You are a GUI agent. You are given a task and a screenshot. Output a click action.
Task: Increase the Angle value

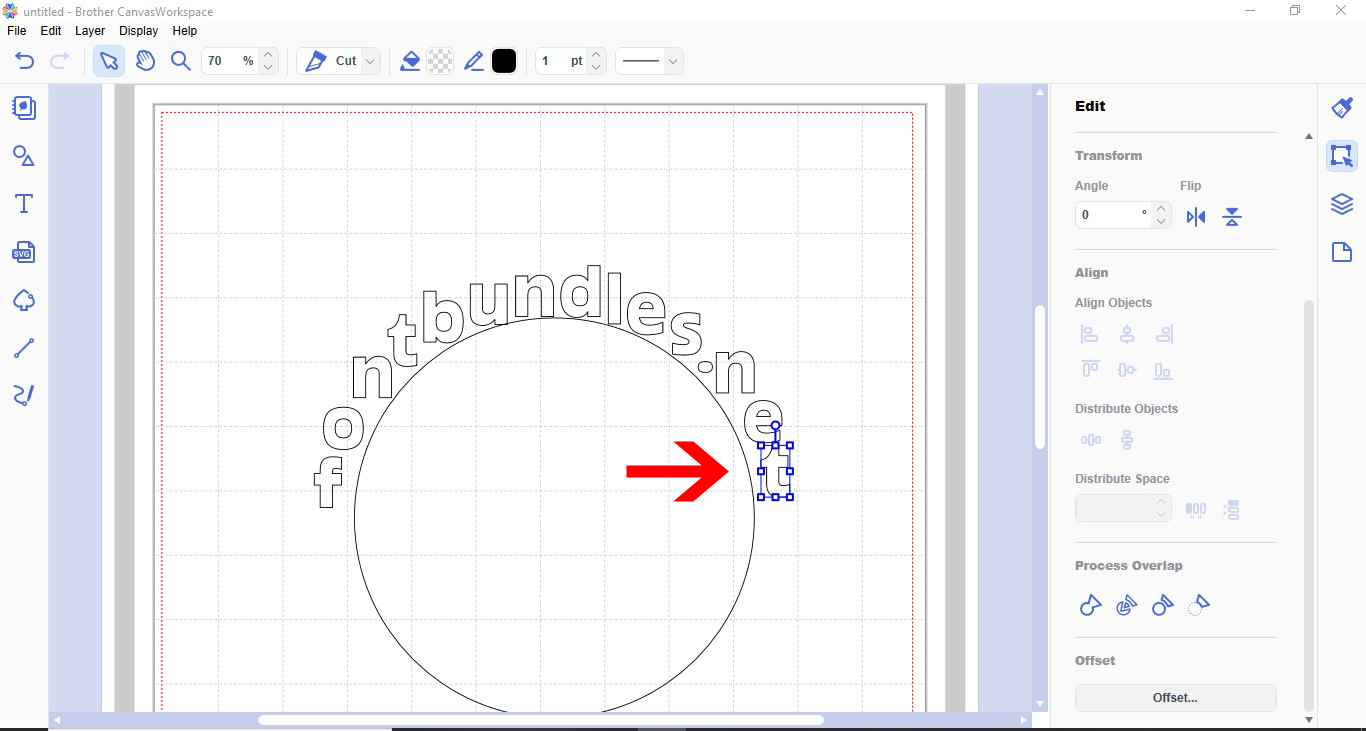coord(1161,209)
